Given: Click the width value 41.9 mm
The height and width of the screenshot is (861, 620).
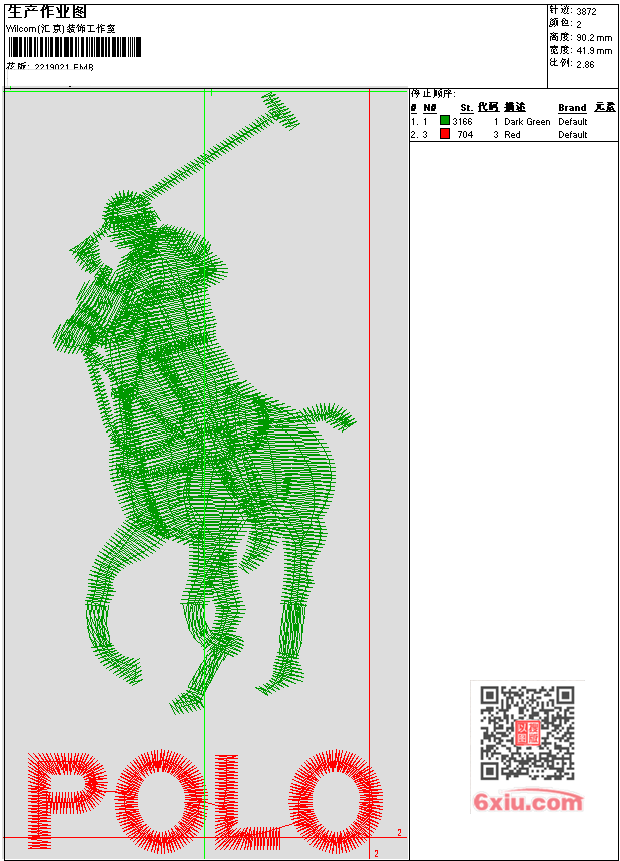Looking at the screenshot, I should (594, 51).
